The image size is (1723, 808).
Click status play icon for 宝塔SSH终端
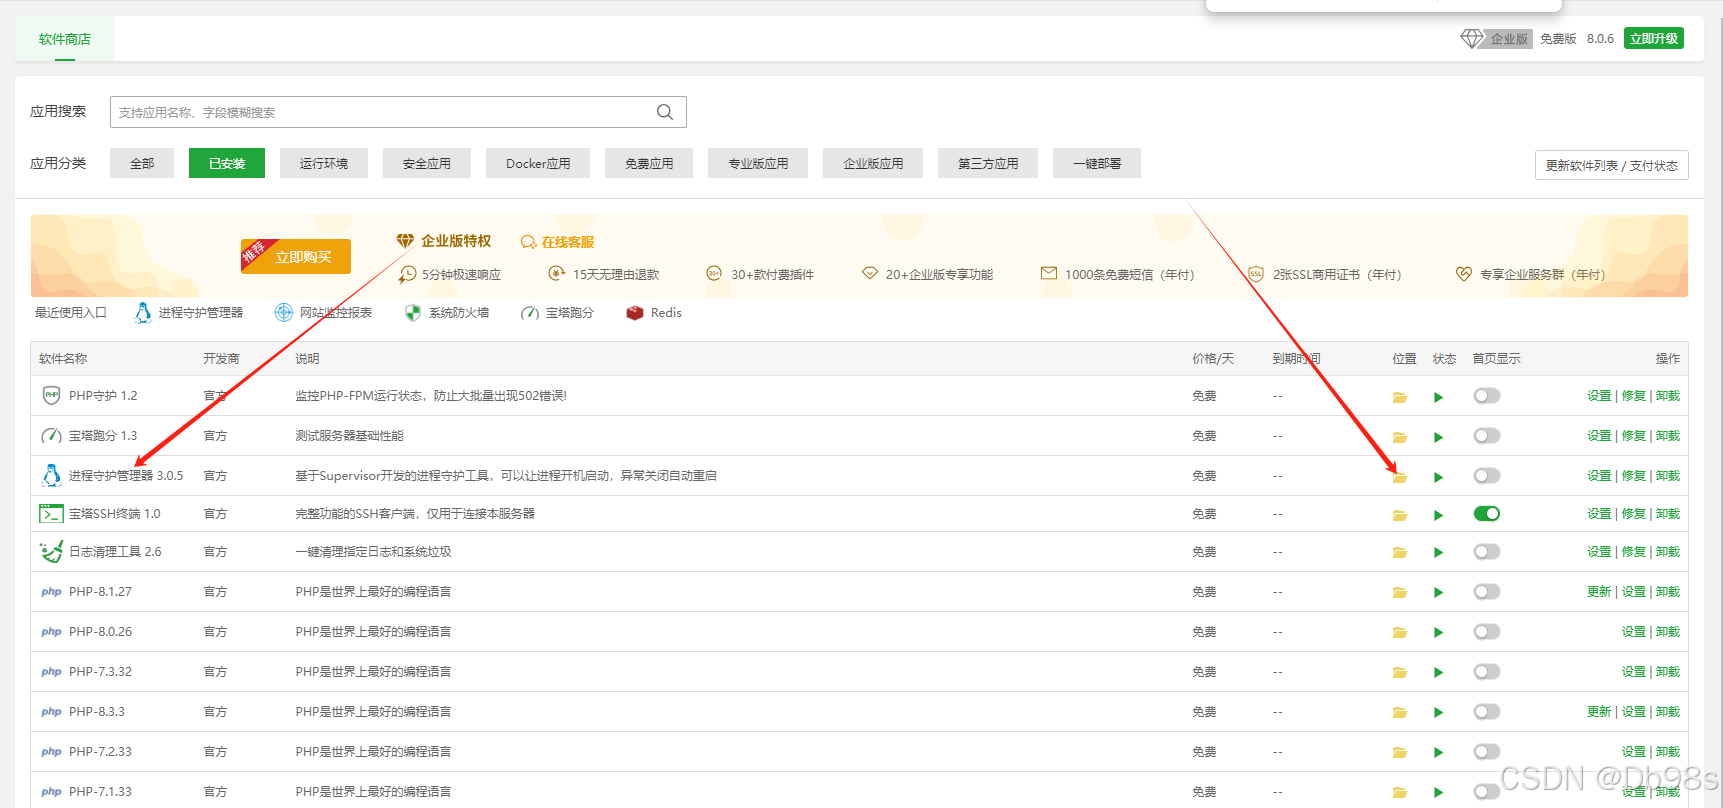pyautogui.click(x=1438, y=515)
